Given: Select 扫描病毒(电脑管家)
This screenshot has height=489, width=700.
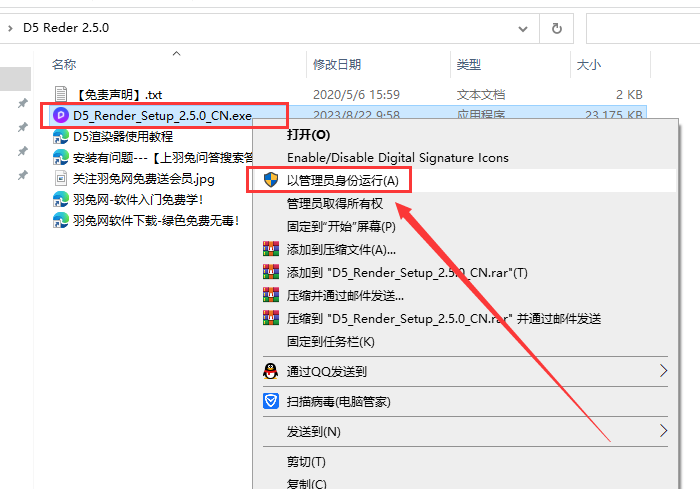Looking at the screenshot, I should point(339,401).
